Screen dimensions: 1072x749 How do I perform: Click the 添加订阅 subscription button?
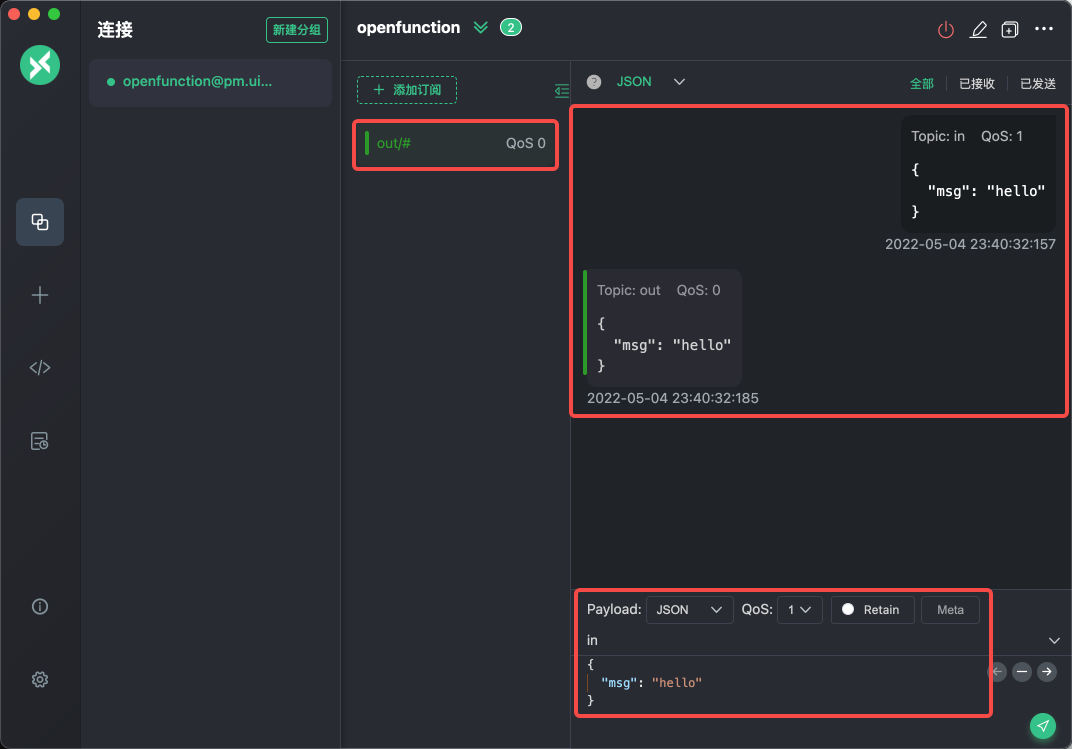(x=406, y=89)
